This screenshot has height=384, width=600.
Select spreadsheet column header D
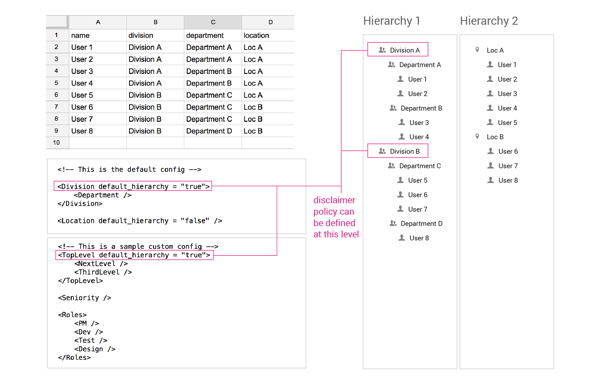point(268,22)
